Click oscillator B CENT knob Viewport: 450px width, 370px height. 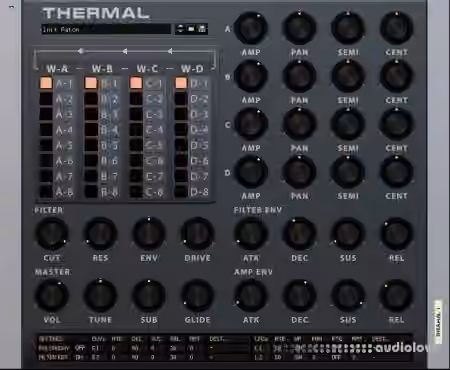click(x=396, y=76)
